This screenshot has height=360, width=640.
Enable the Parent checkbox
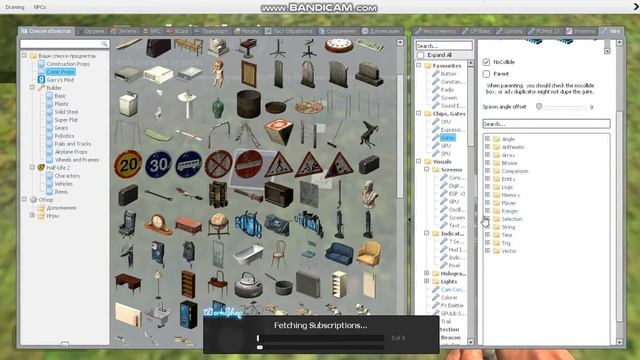pos(486,74)
